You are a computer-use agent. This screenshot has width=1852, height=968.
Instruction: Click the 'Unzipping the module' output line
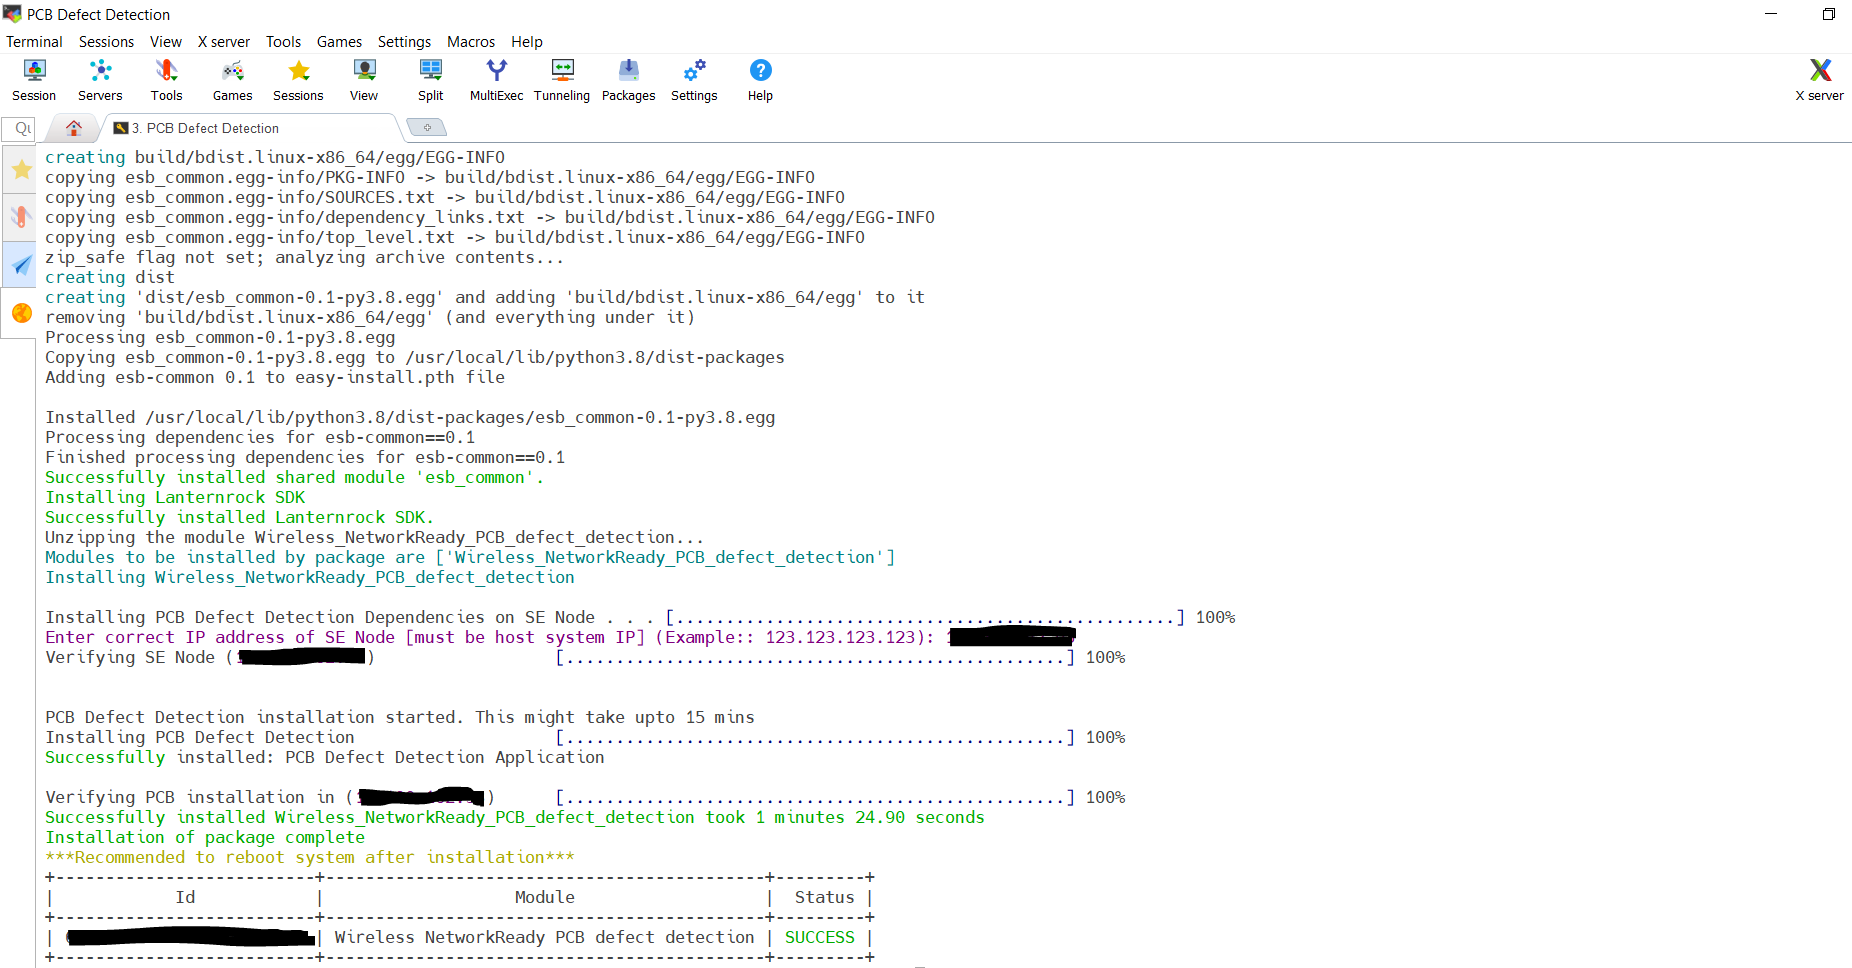(x=375, y=537)
